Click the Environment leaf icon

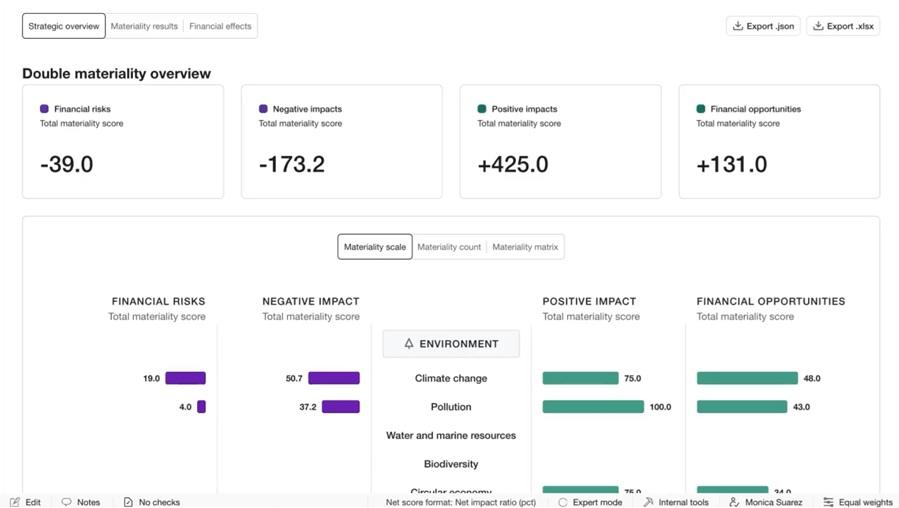409,344
